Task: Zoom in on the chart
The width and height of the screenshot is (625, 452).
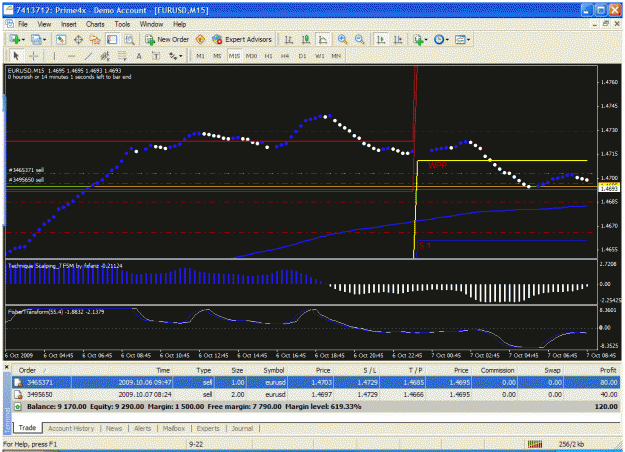Action: 342,39
